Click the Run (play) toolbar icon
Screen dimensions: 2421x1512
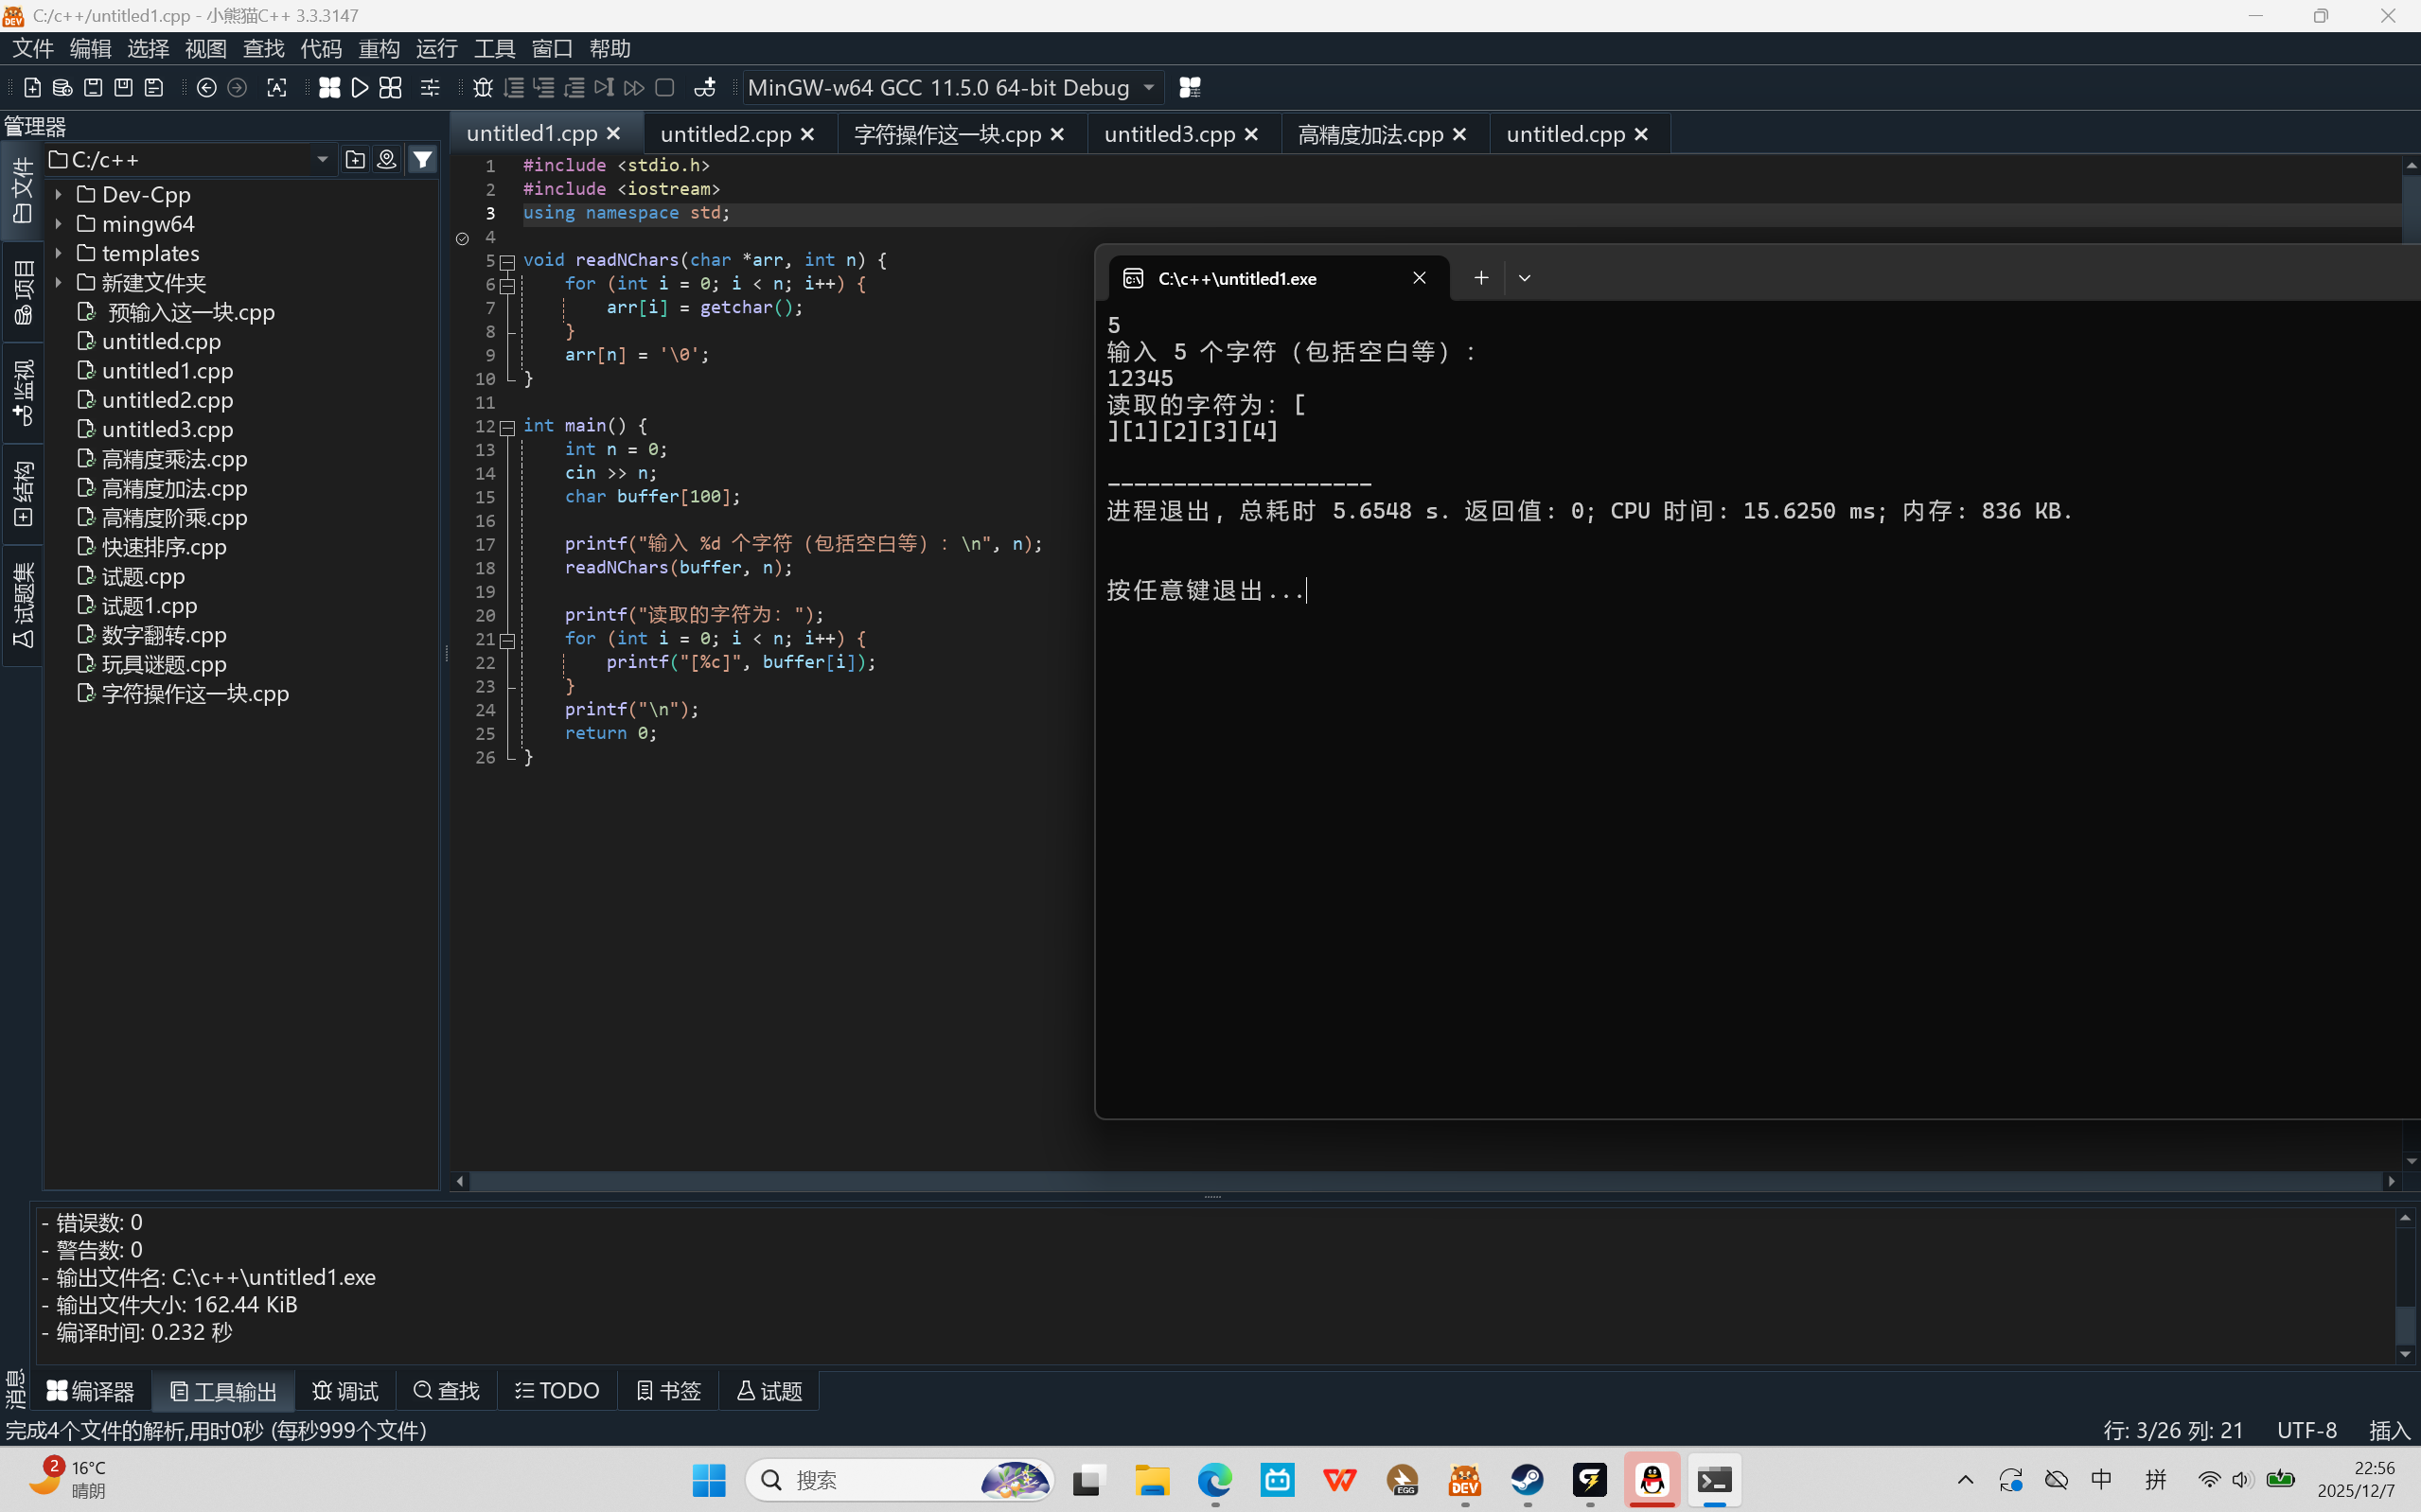tap(360, 88)
